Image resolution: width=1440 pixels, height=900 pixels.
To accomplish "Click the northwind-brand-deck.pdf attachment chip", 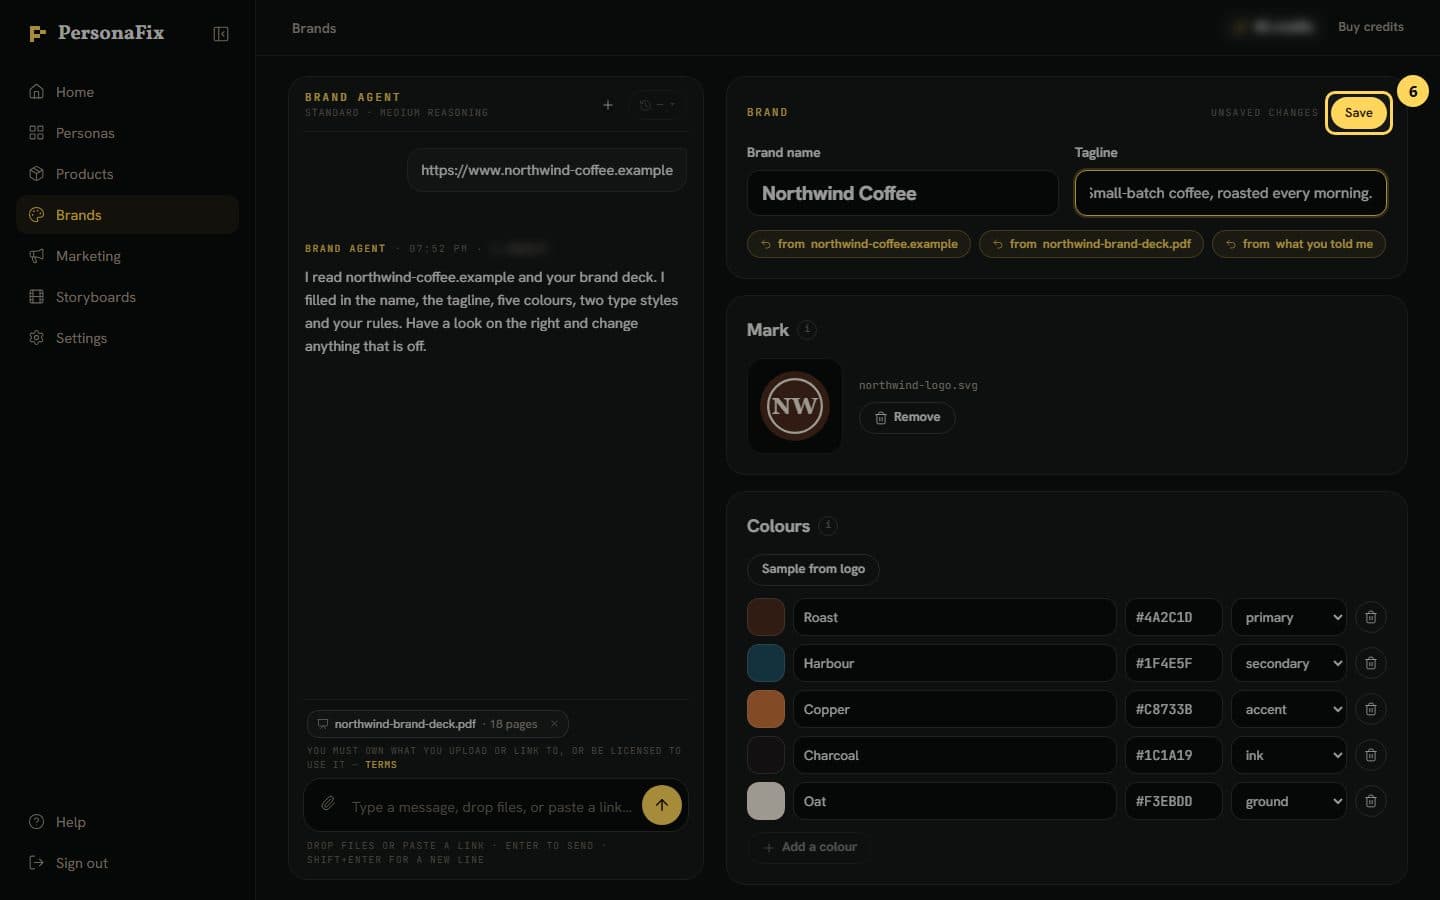I will click(437, 724).
